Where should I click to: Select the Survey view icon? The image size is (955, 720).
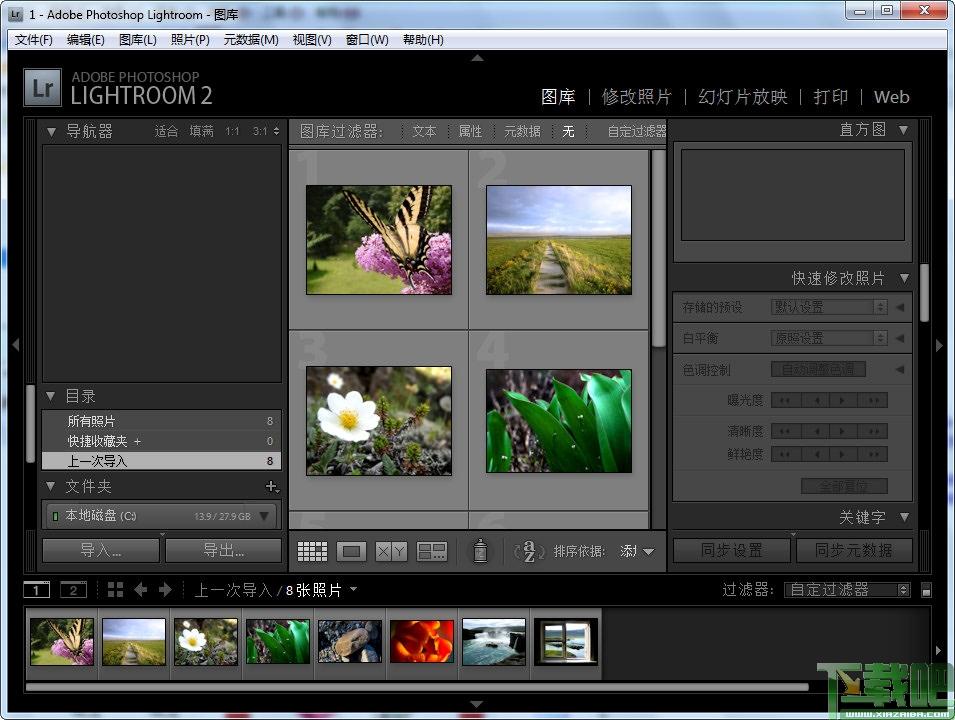click(x=431, y=551)
